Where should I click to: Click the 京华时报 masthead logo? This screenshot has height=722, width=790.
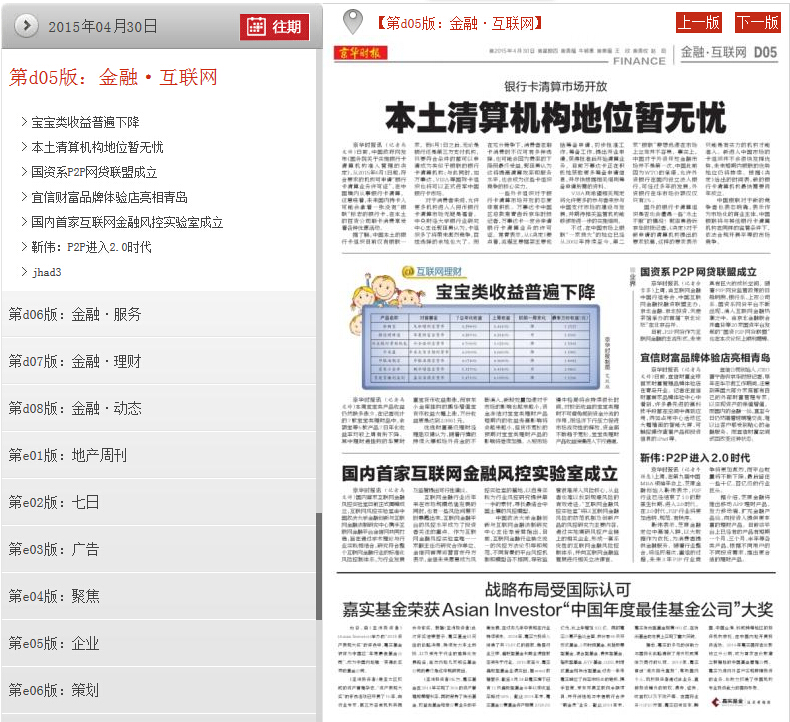(x=360, y=52)
